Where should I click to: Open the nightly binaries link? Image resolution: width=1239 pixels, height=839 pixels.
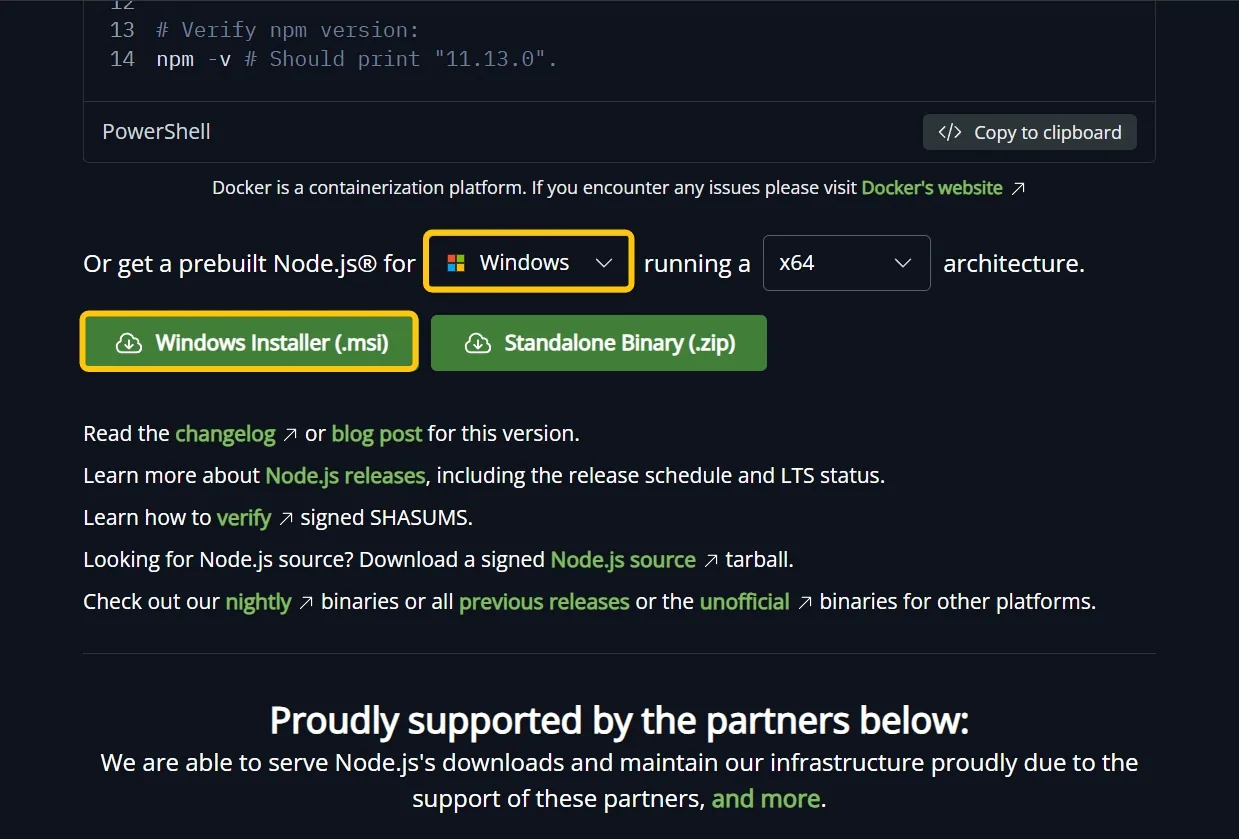[x=258, y=602]
